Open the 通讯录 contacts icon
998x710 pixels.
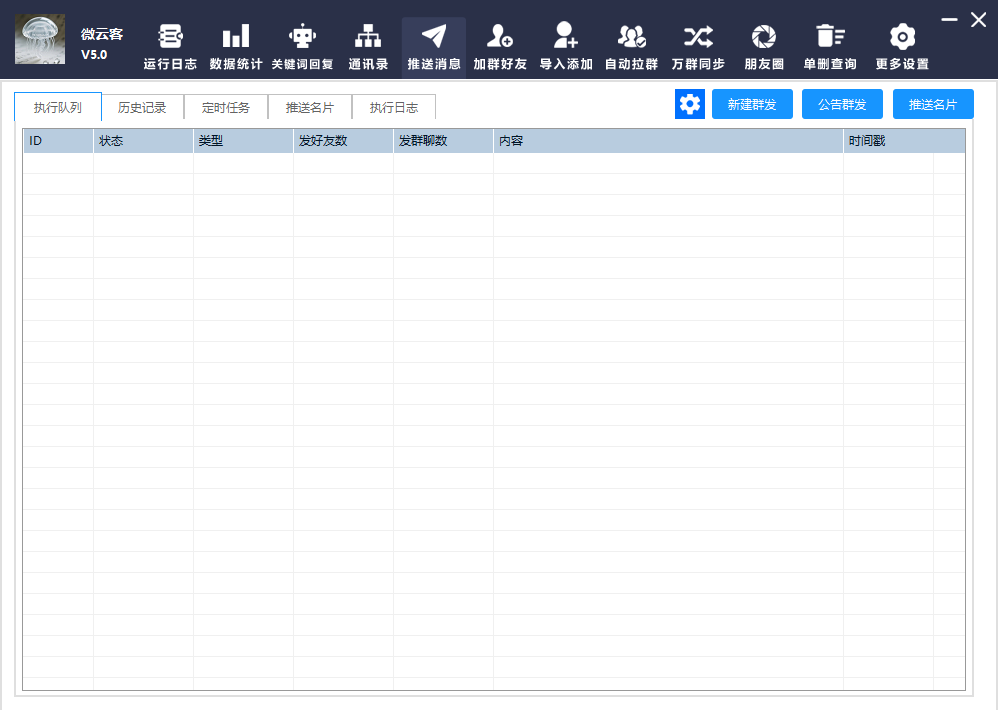(368, 37)
